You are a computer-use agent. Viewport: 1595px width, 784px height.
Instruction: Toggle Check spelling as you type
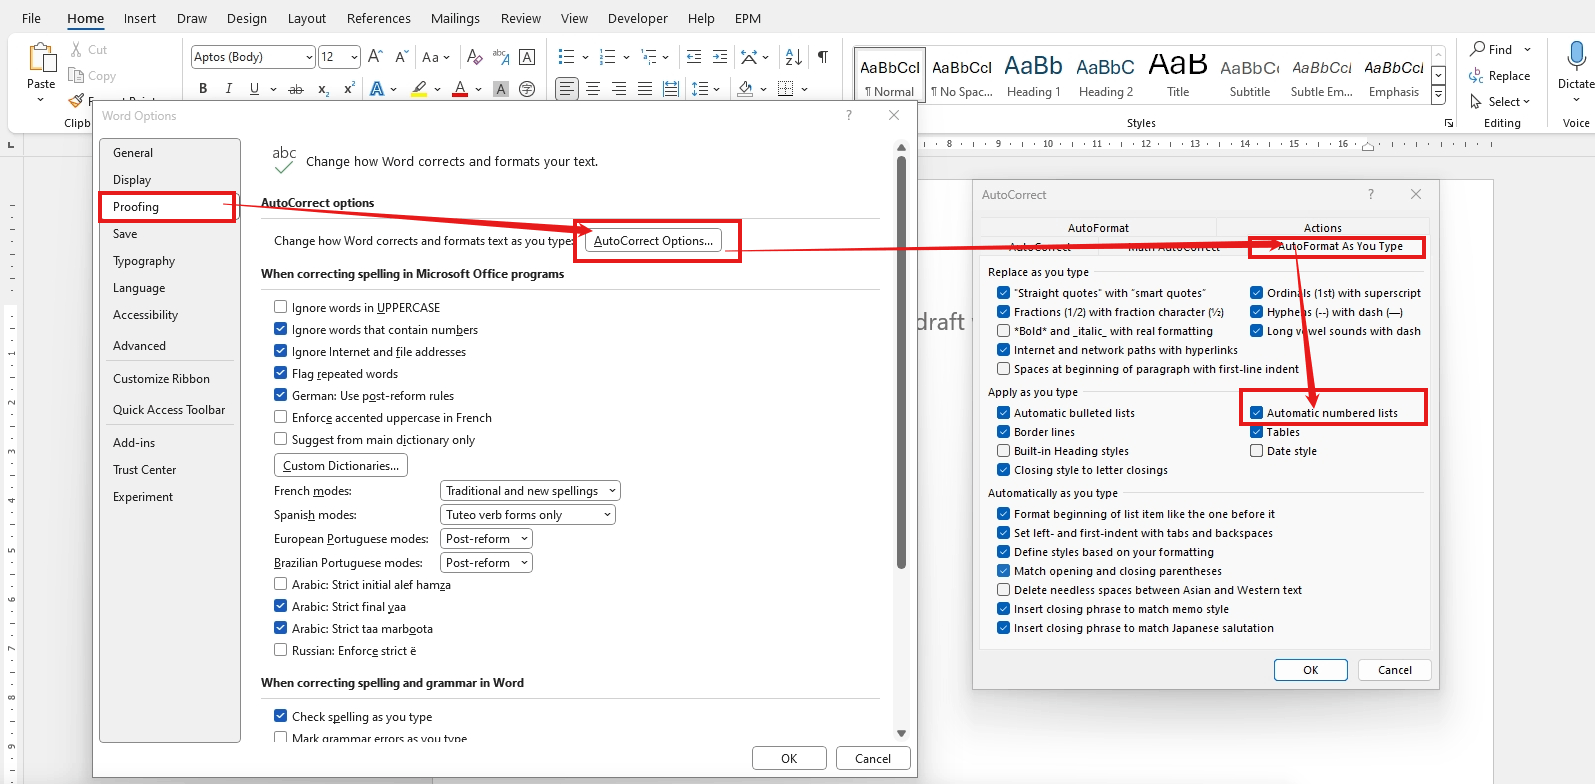(x=280, y=716)
